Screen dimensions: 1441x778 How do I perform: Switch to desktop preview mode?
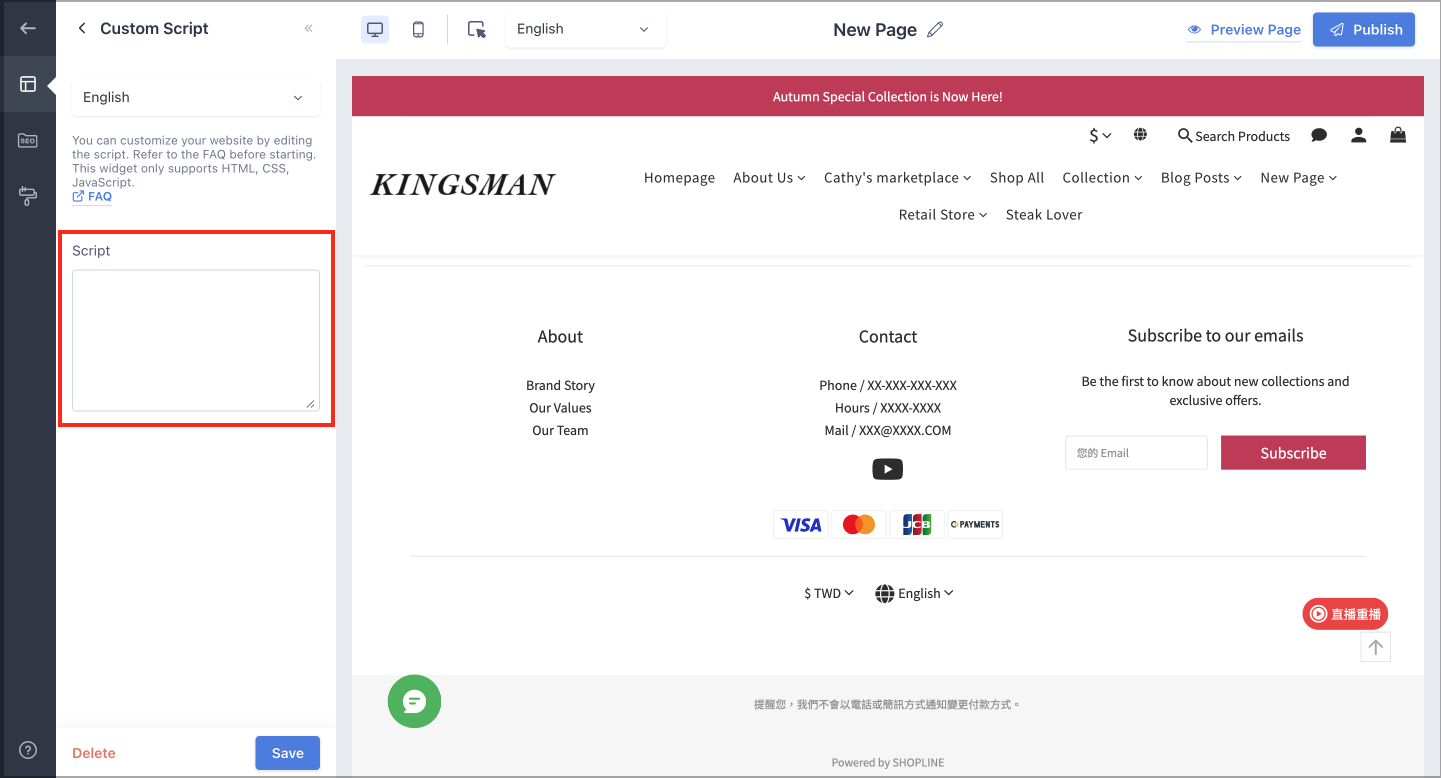pyautogui.click(x=375, y=29)
